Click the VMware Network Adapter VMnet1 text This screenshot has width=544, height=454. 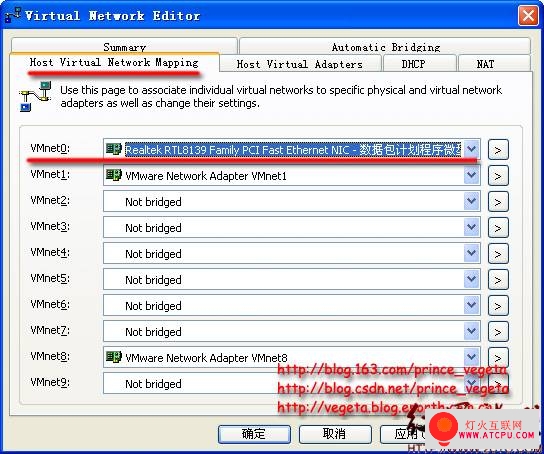[206, 176]
